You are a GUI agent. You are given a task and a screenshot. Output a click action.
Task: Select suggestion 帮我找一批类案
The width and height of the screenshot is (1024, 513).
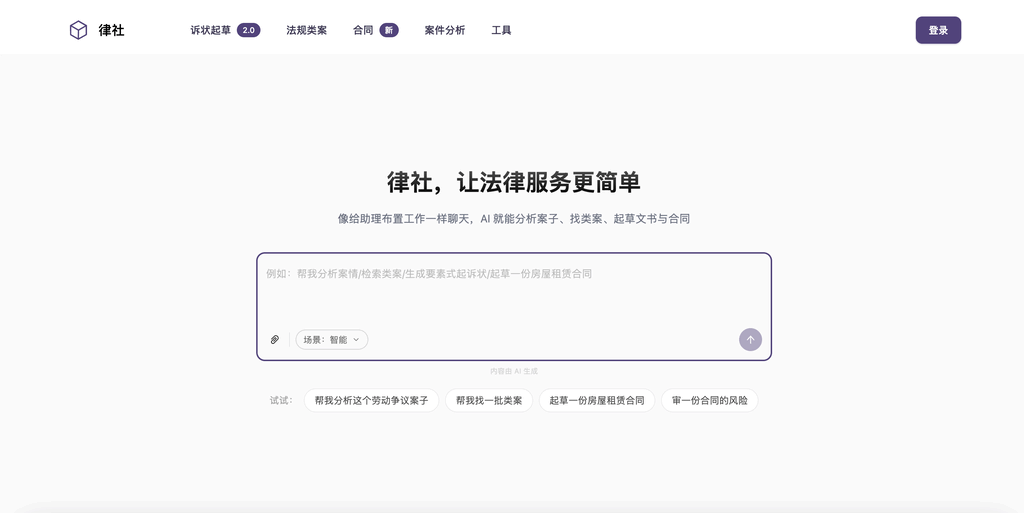point(489,400)
